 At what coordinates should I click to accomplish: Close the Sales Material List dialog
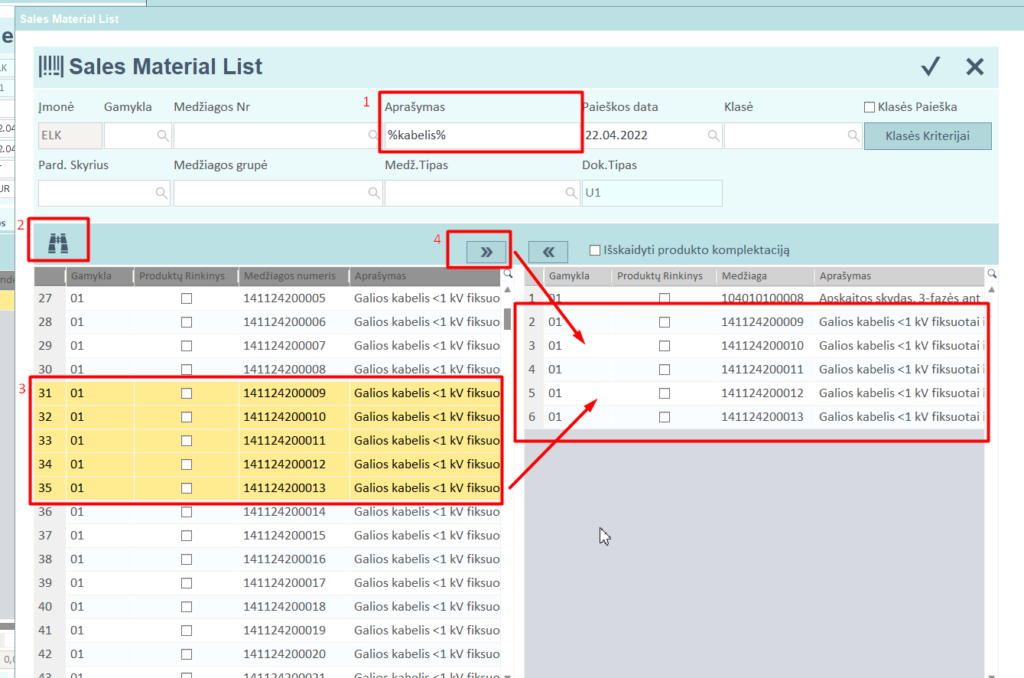pos(975,66)
